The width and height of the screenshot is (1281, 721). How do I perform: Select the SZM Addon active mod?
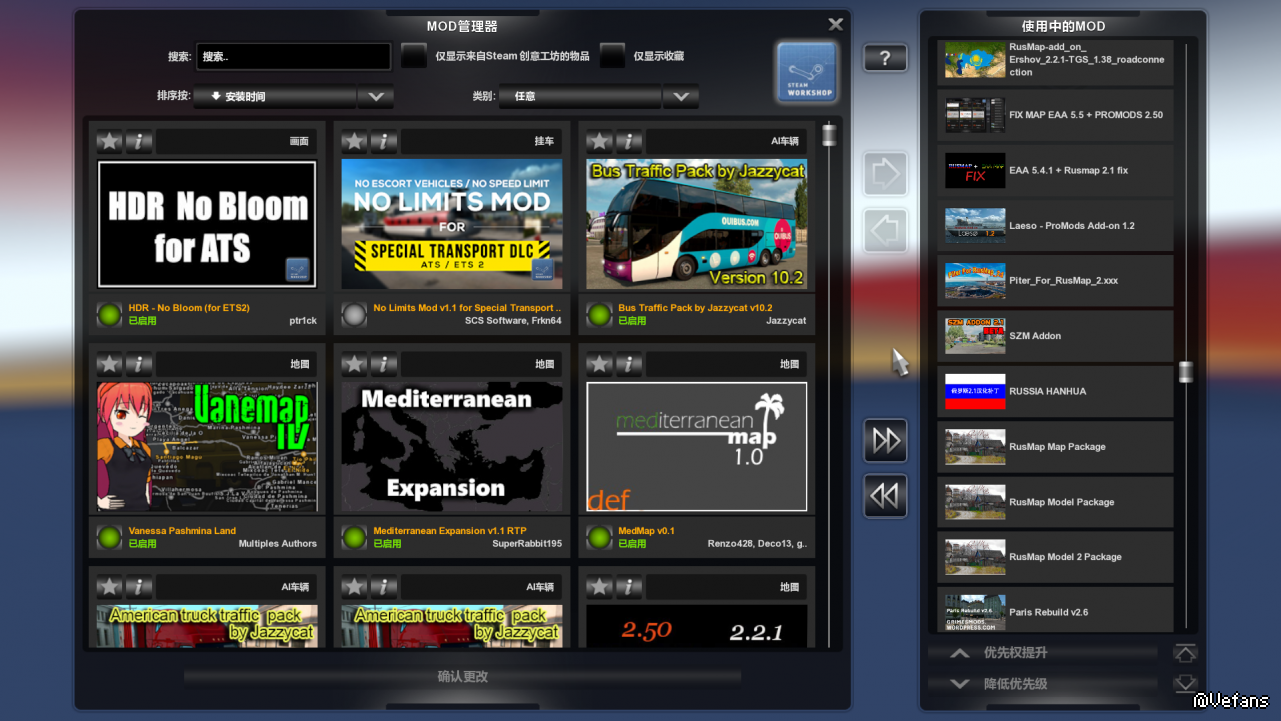pyautogui.click(x=1055, y=336)
